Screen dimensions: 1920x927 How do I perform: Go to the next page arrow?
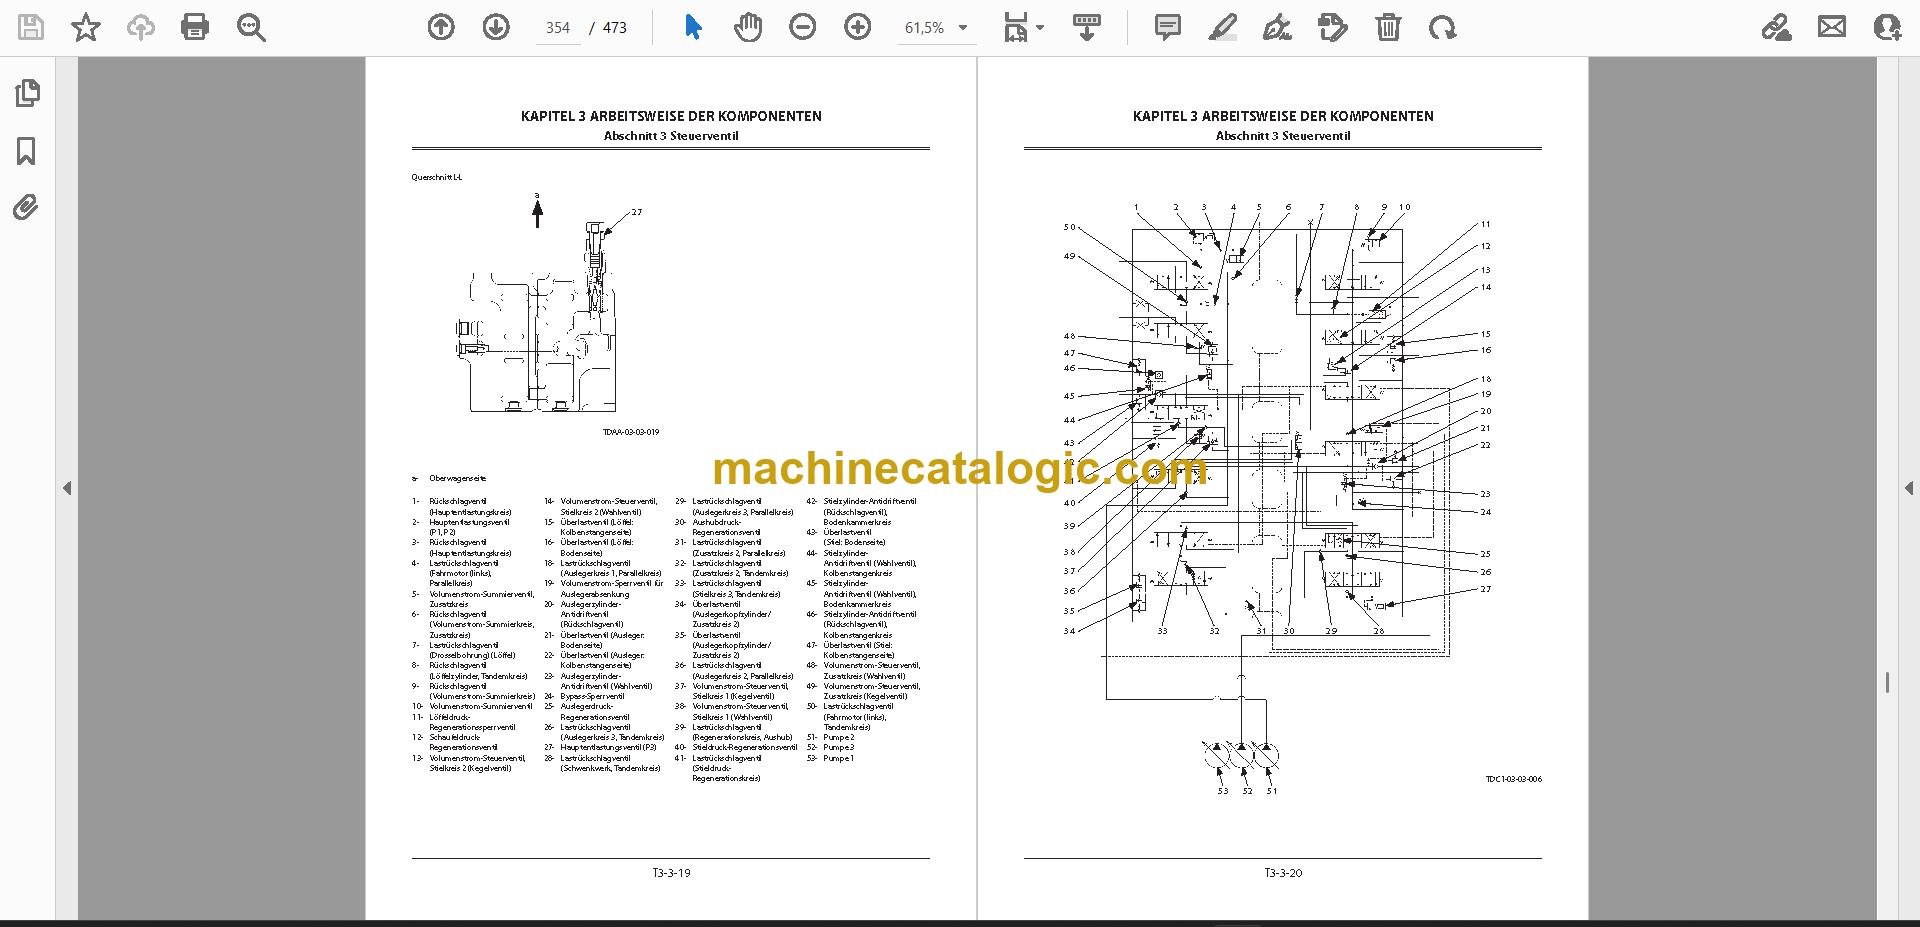(496, 27)
